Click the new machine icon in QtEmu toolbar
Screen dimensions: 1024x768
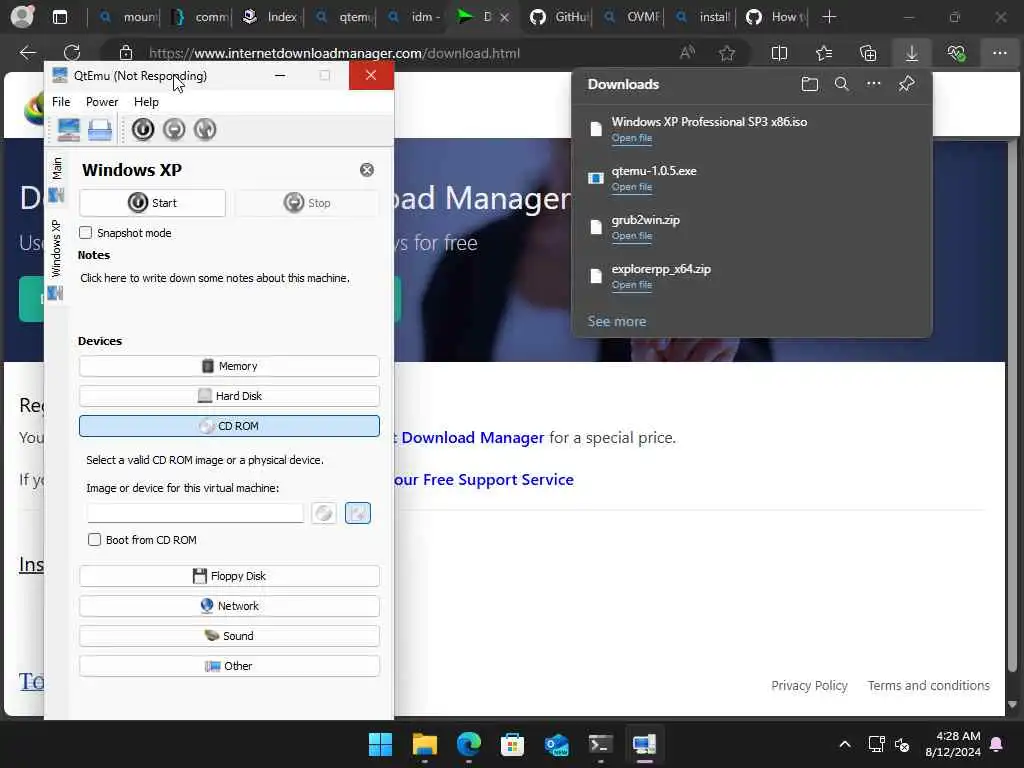(x=69, y=129)
